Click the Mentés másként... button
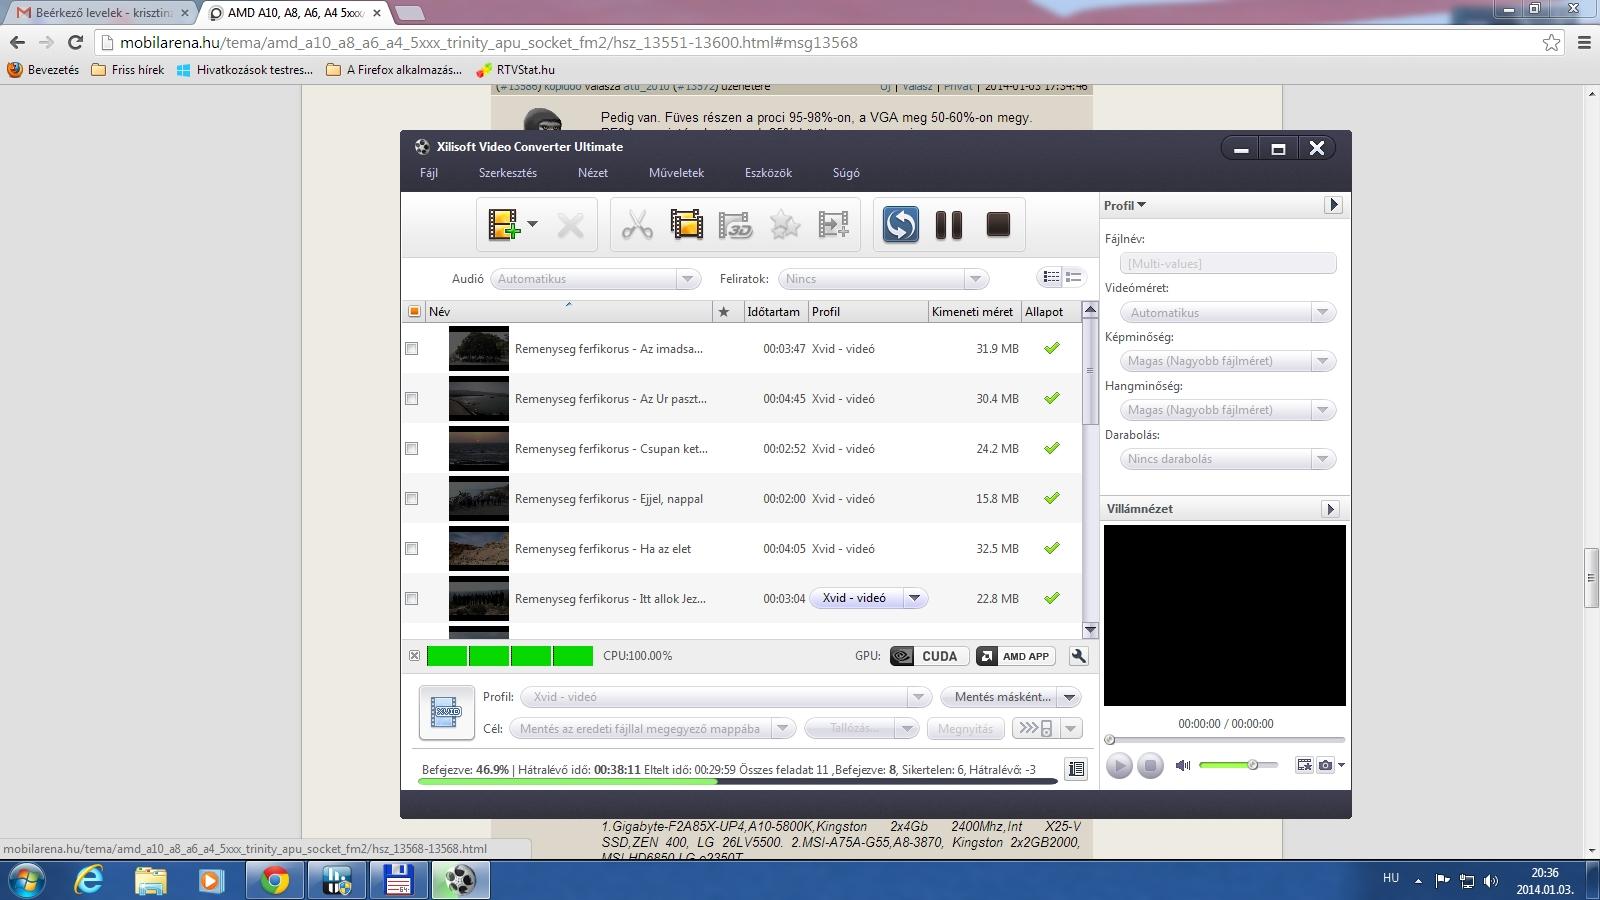Screen dimensions: 1600x900 pos(1003,697)
